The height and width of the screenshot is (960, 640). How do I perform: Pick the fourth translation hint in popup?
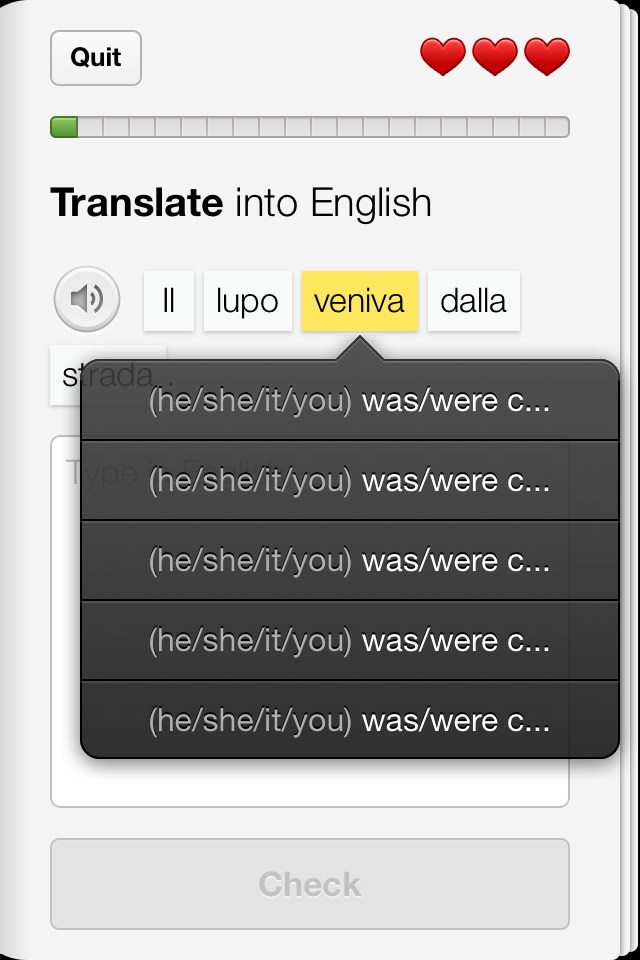pos(349,641)
